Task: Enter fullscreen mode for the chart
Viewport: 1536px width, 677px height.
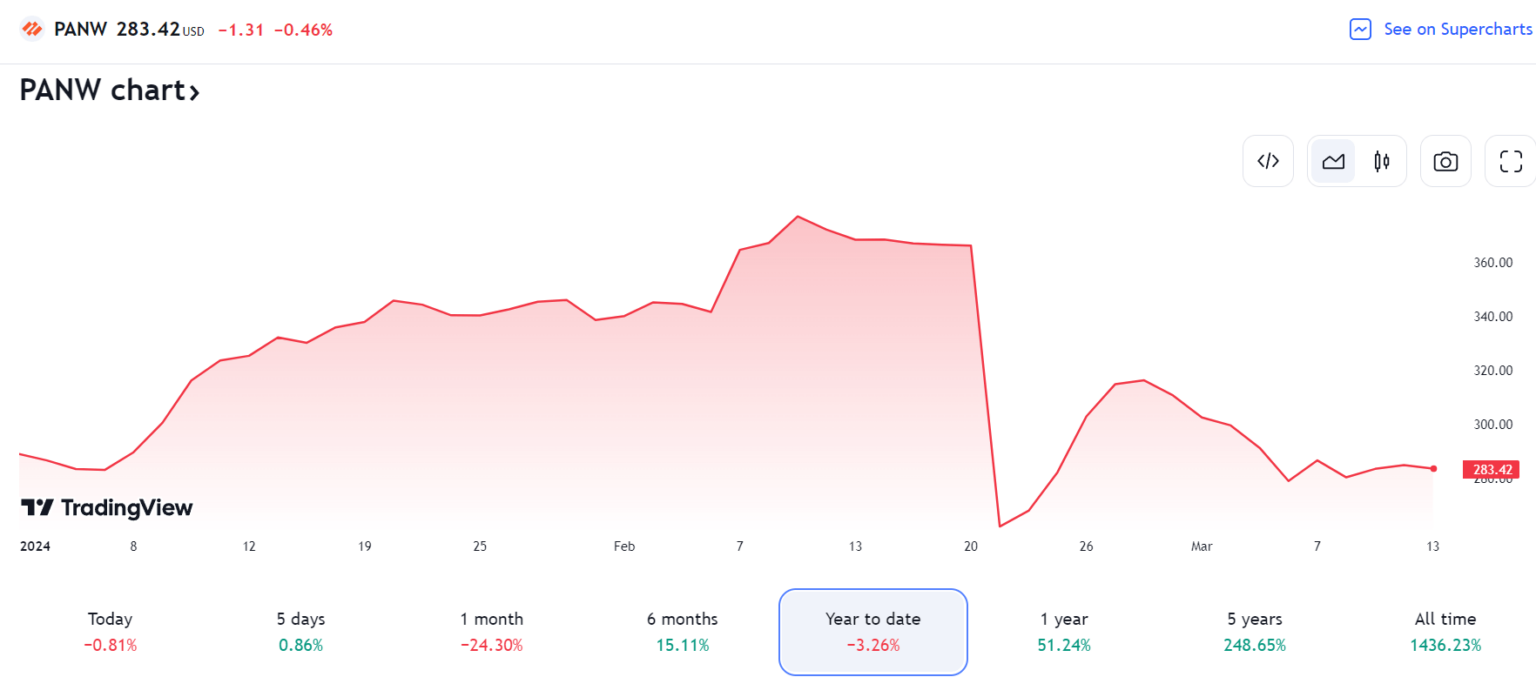Action: pyautogui.click(x=1510, y=160)
